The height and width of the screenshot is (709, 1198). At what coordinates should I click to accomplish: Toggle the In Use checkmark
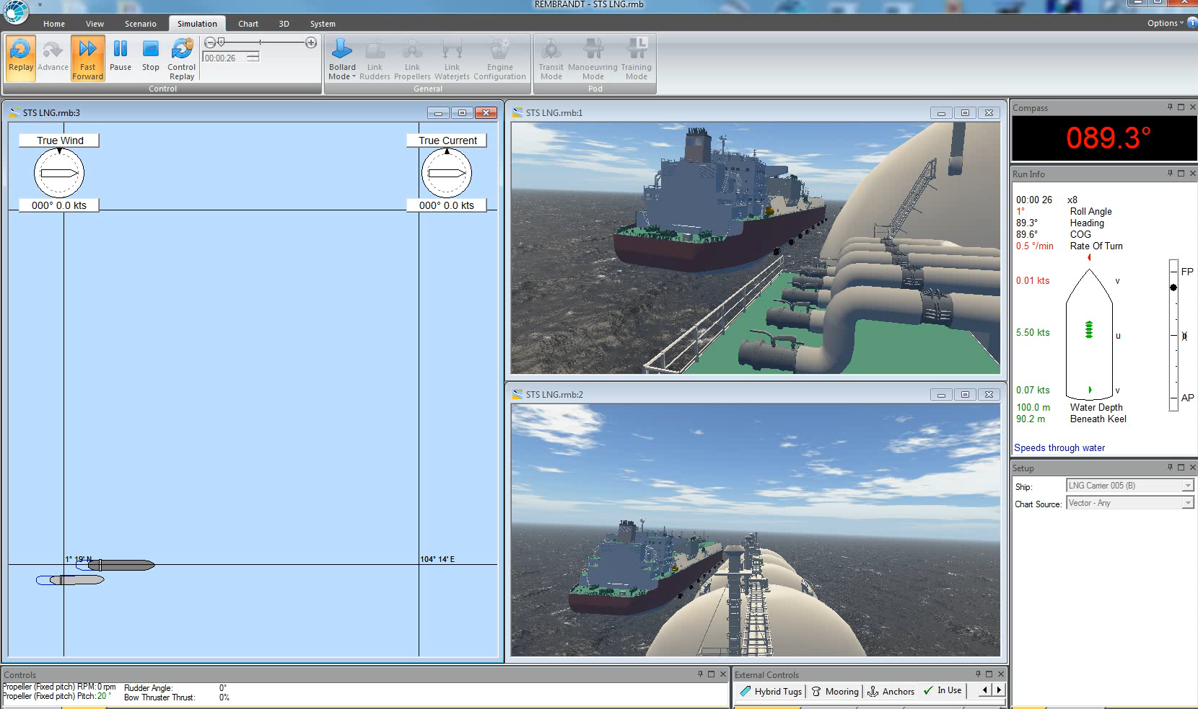click(942, 690)
